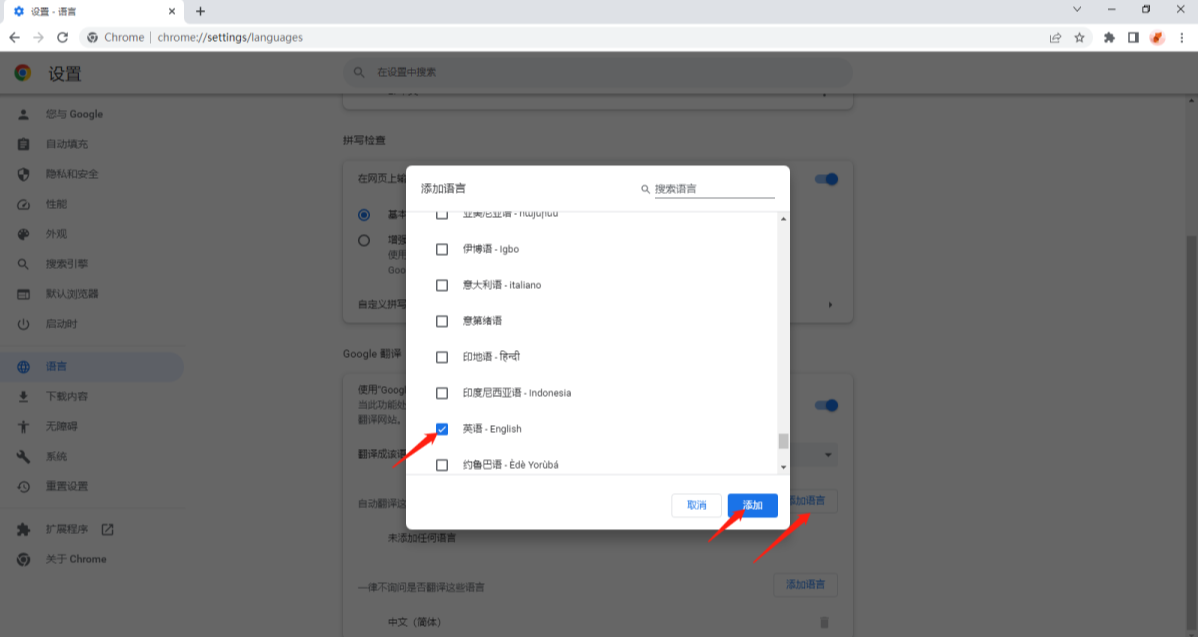
Task: Check the 约鲁巴语 - Èdè Yorùbá checkbox
Action: (442, 464)
